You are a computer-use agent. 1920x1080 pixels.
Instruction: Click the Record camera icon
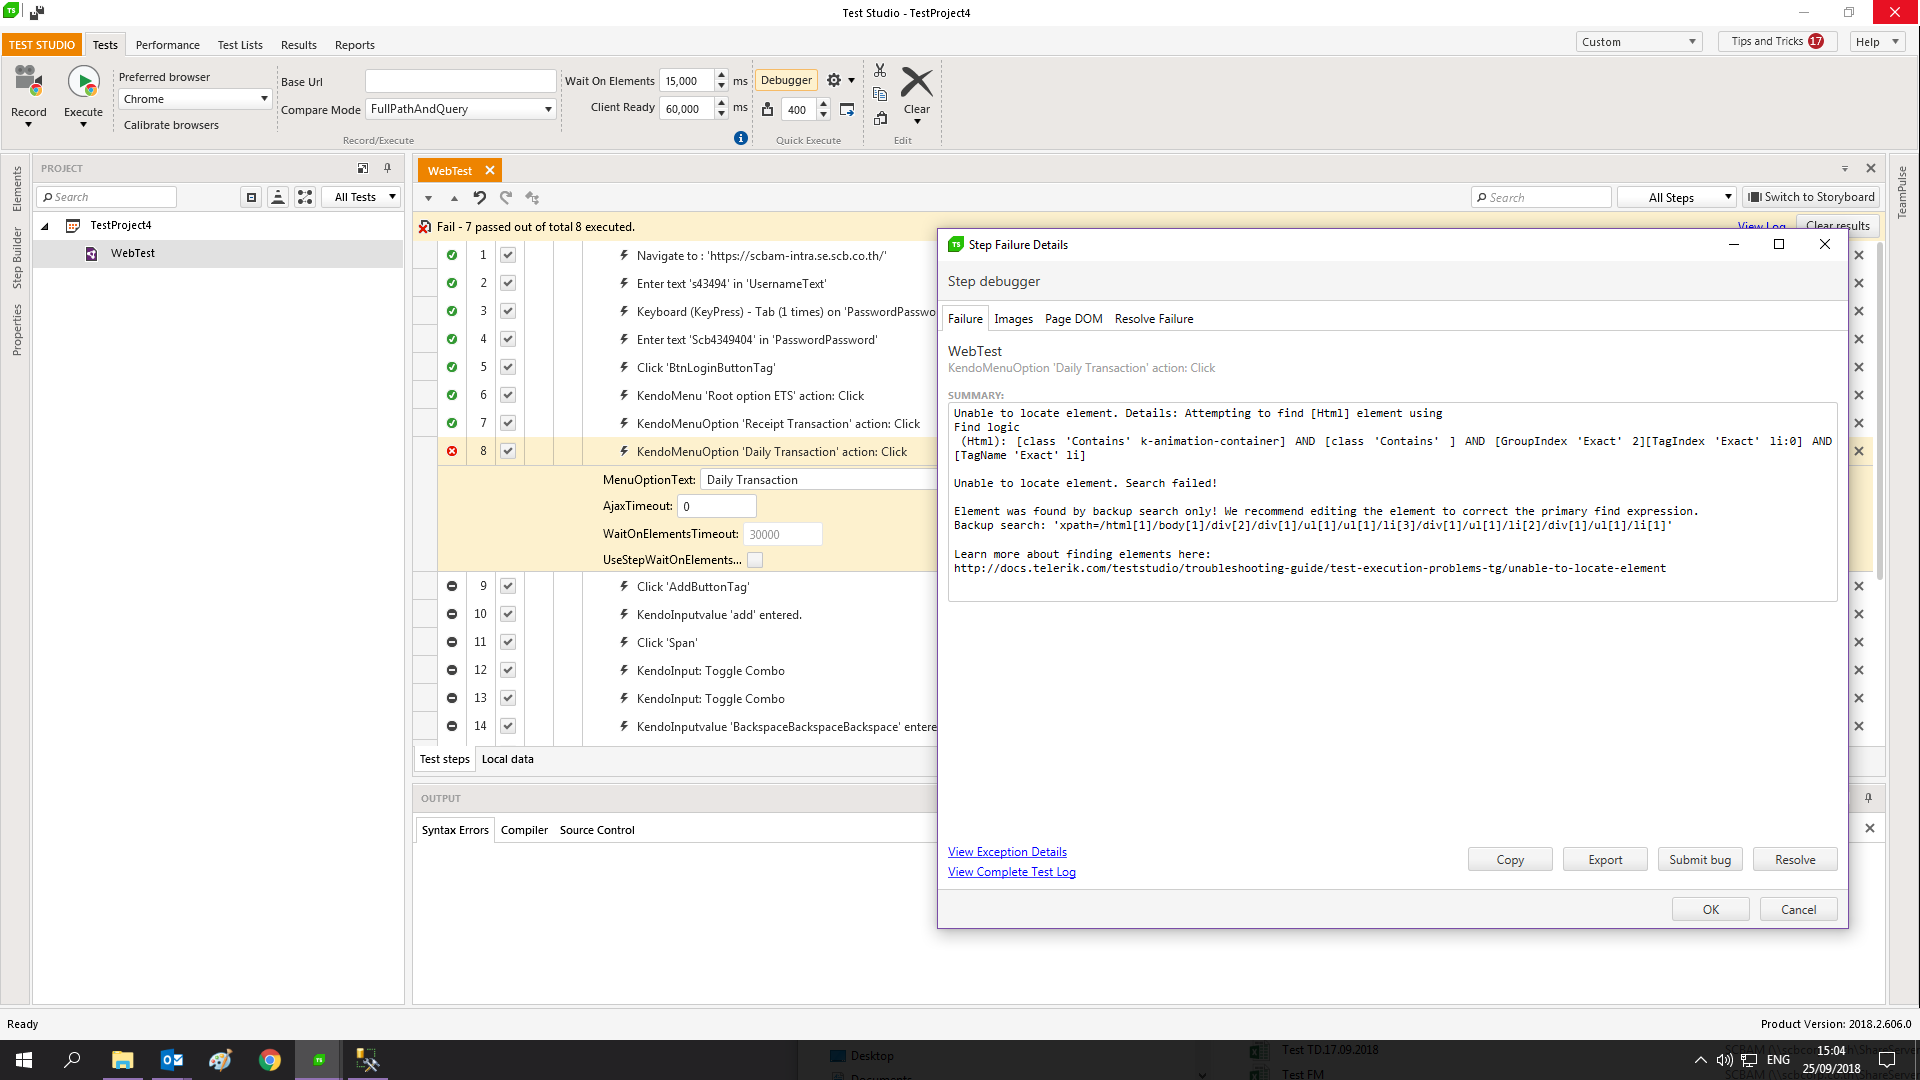27,83
